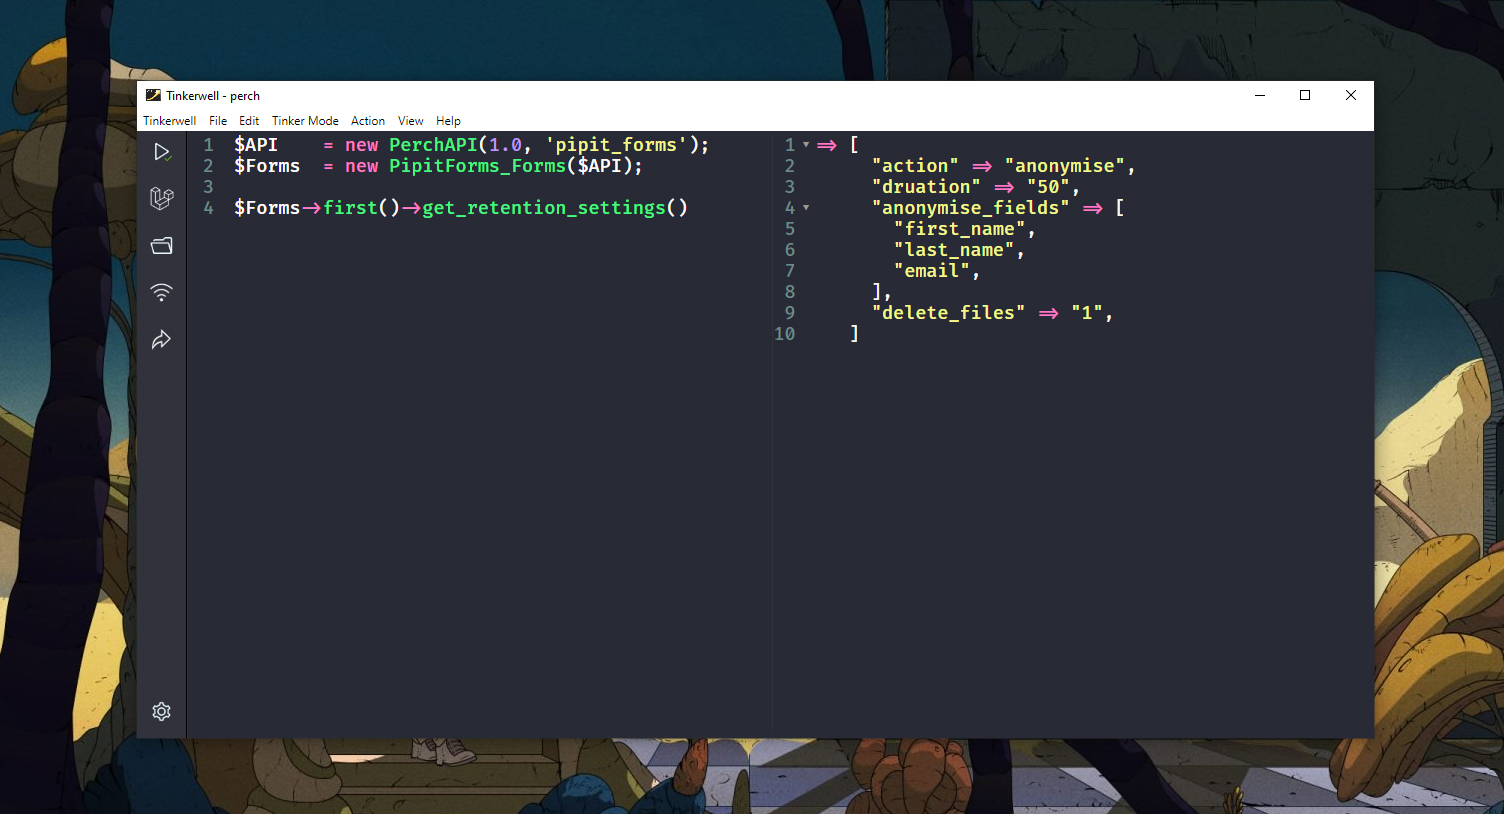Click the "first_name" entry in the output
The width and height of the screenshot is (1504, 814).
point(959,229)
